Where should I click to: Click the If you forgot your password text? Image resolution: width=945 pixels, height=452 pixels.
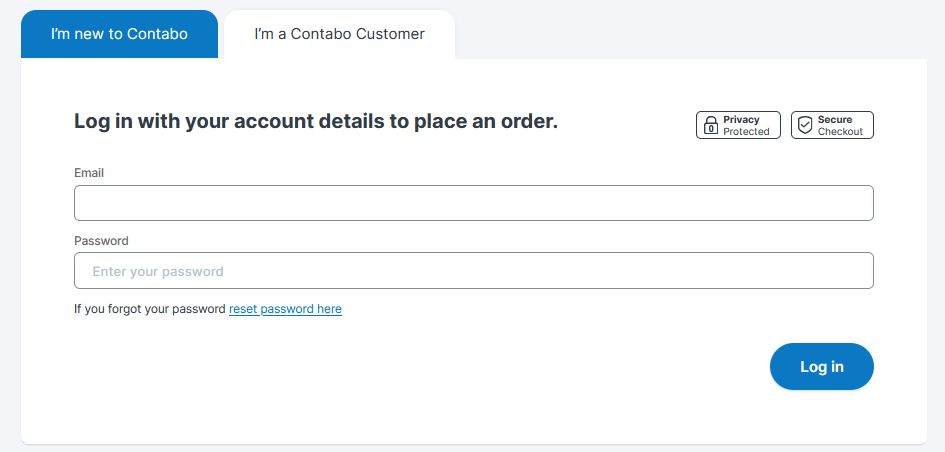click(x=150, y=309)
